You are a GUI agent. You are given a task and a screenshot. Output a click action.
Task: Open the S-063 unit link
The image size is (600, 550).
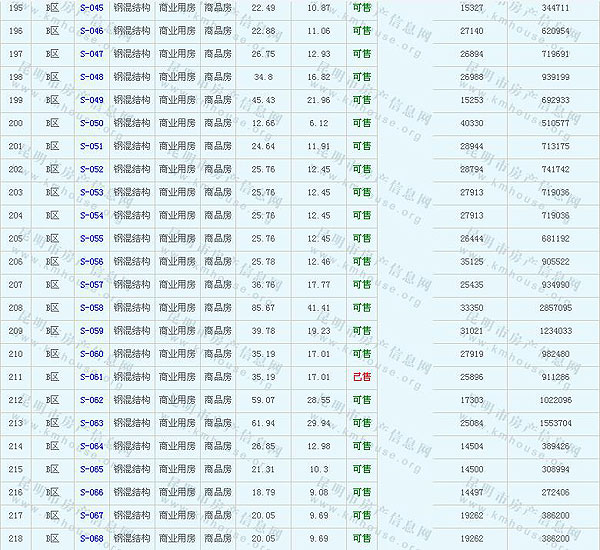coord(91,423)
